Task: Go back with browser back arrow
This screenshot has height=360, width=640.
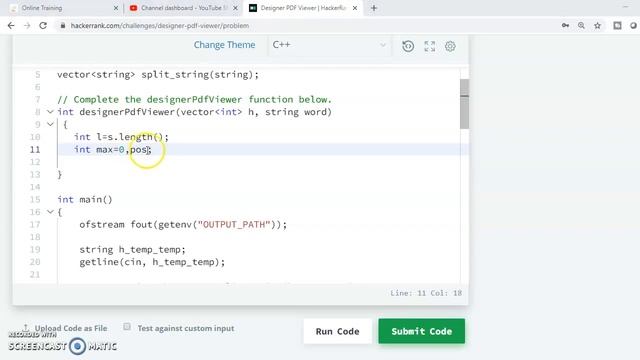Action: [11, 26]
